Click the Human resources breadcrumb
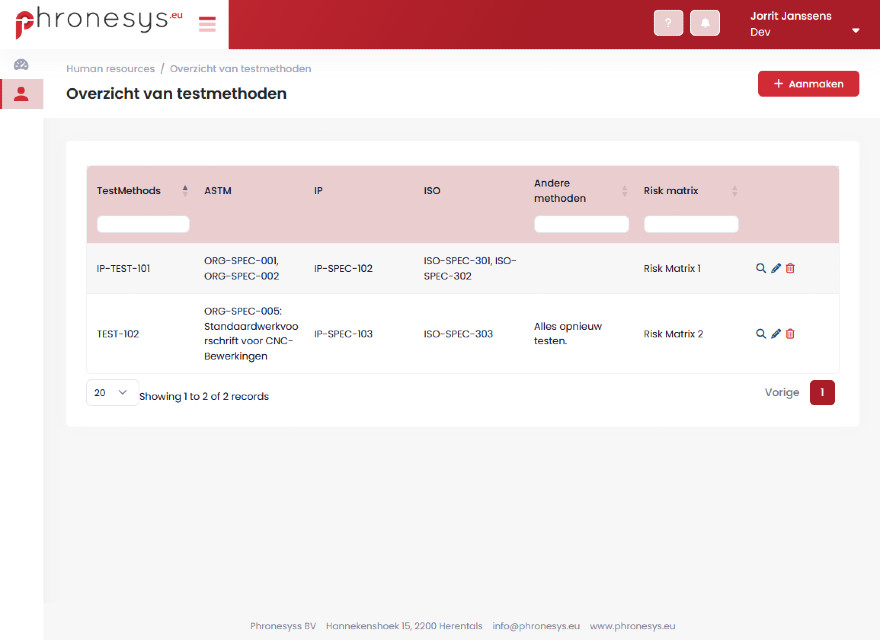 tap(110, 69)
